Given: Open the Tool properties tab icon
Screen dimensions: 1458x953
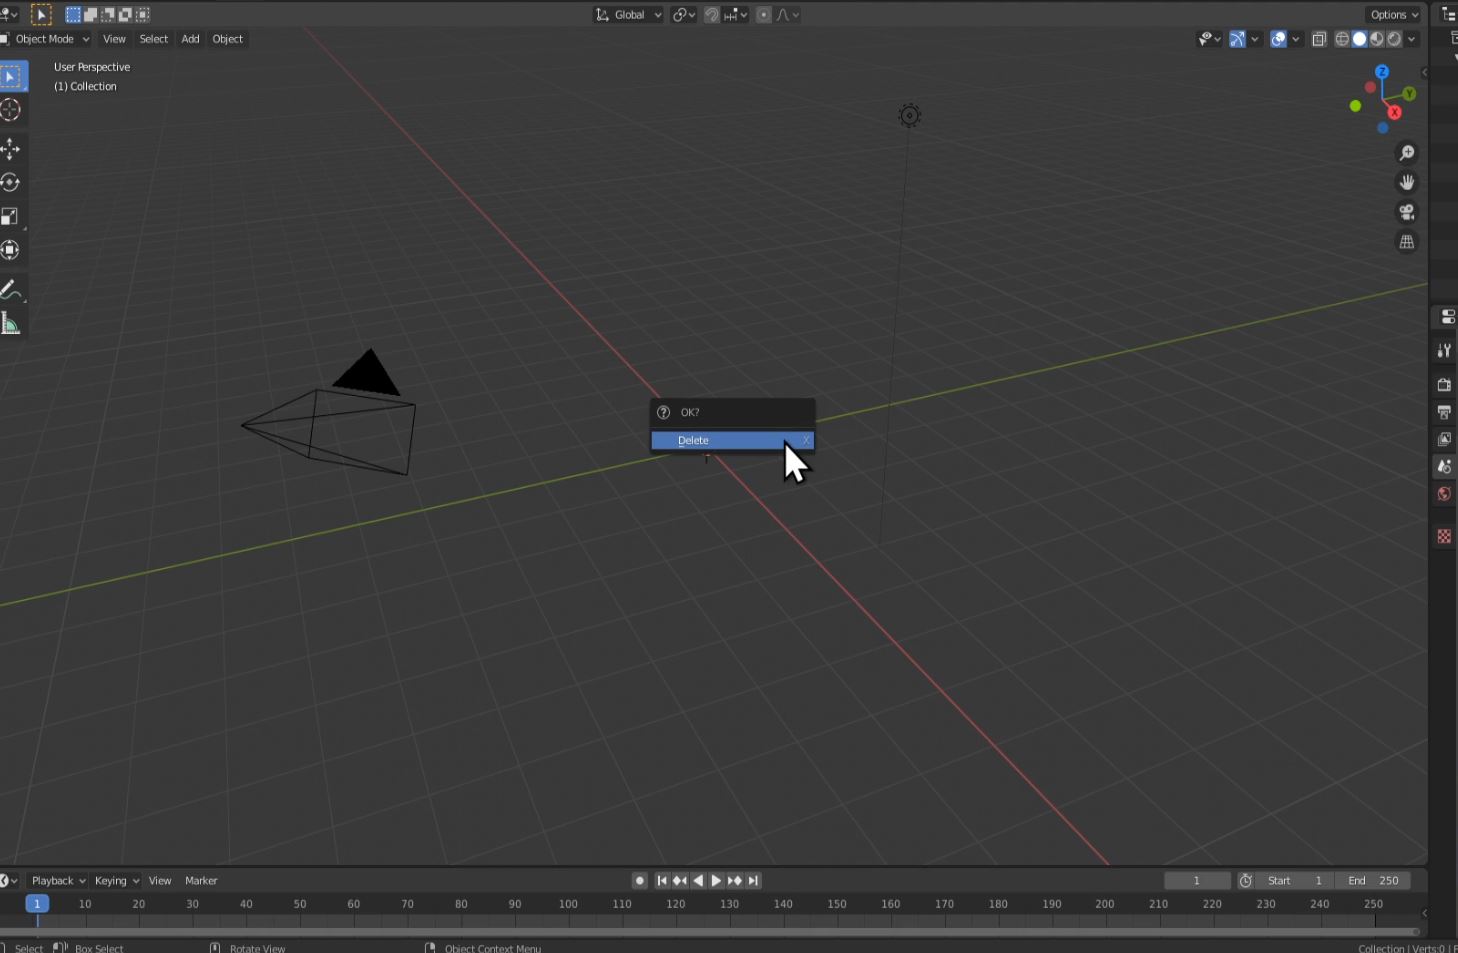Looking at the screenshot, I should coord(1444,350).
